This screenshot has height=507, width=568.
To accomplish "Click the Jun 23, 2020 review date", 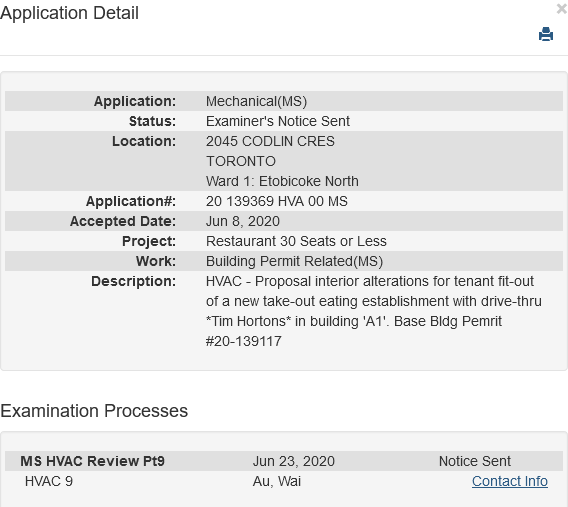I will pos(293,461).
